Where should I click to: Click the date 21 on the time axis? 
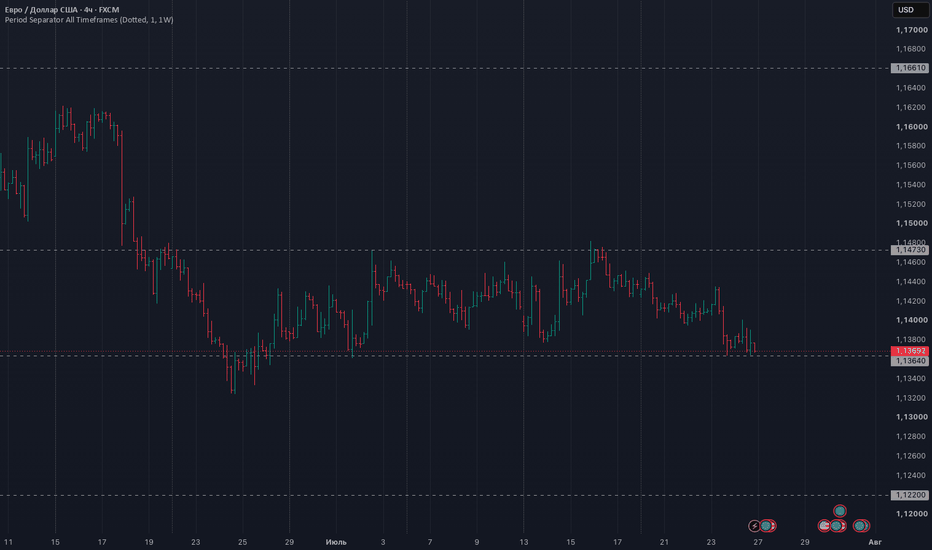(664, 542)
